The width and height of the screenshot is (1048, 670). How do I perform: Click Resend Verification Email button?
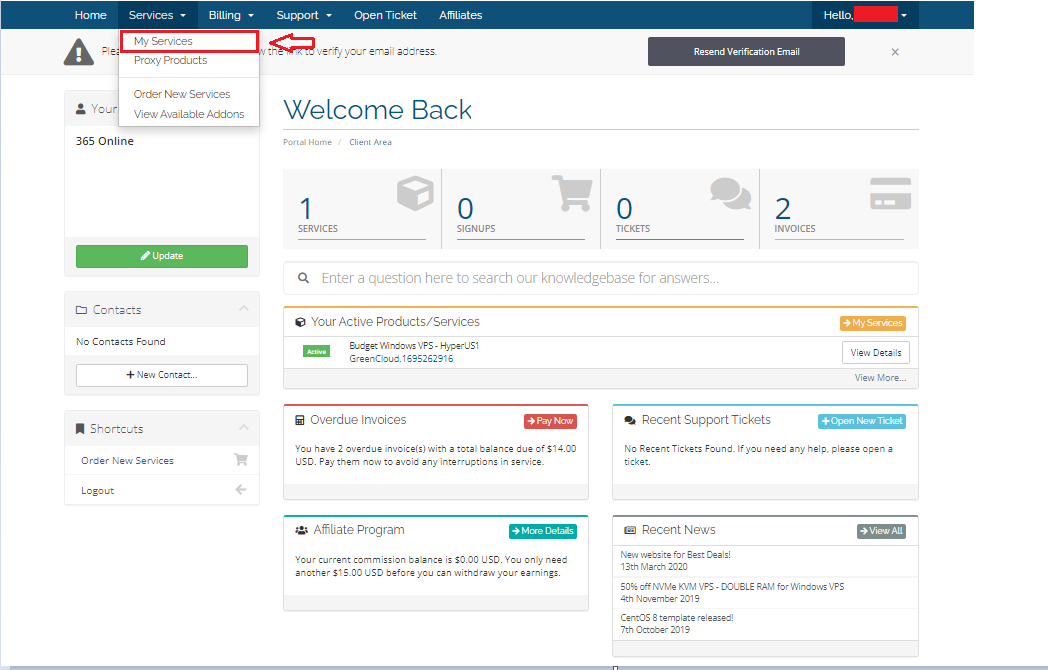[x=746, y=51]
